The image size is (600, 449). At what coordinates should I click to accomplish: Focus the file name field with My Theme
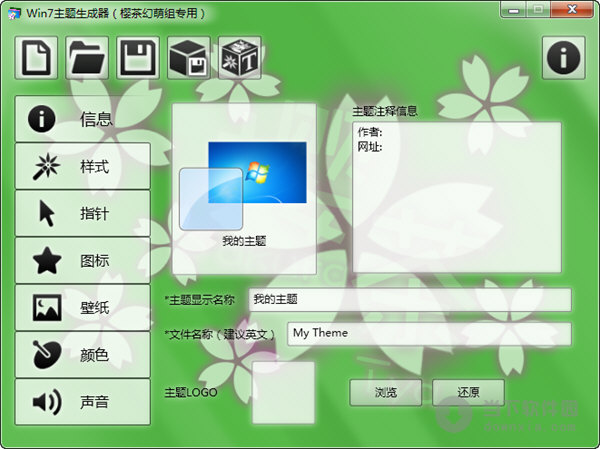click(x=429, y=333)
